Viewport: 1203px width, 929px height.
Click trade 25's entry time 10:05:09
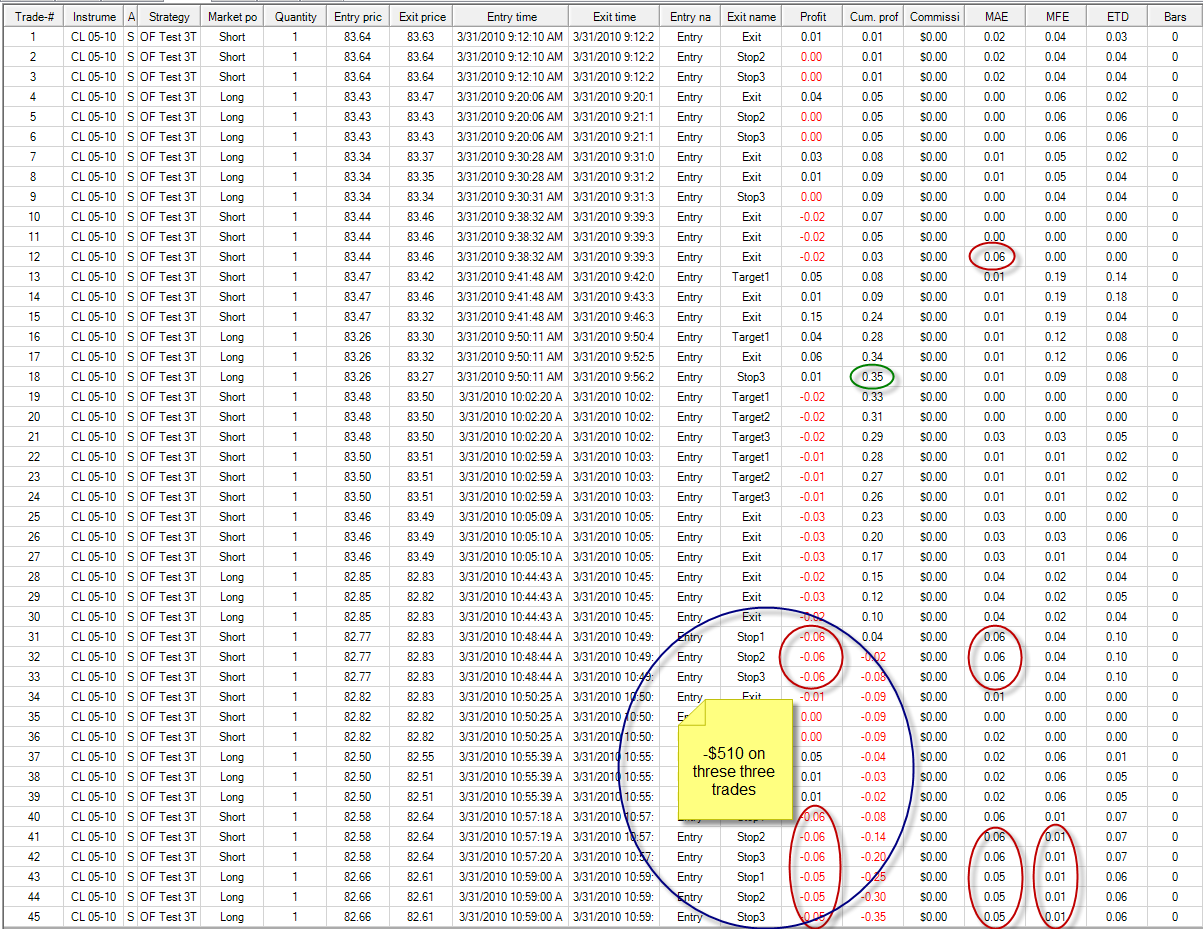[x=510, y=517]
